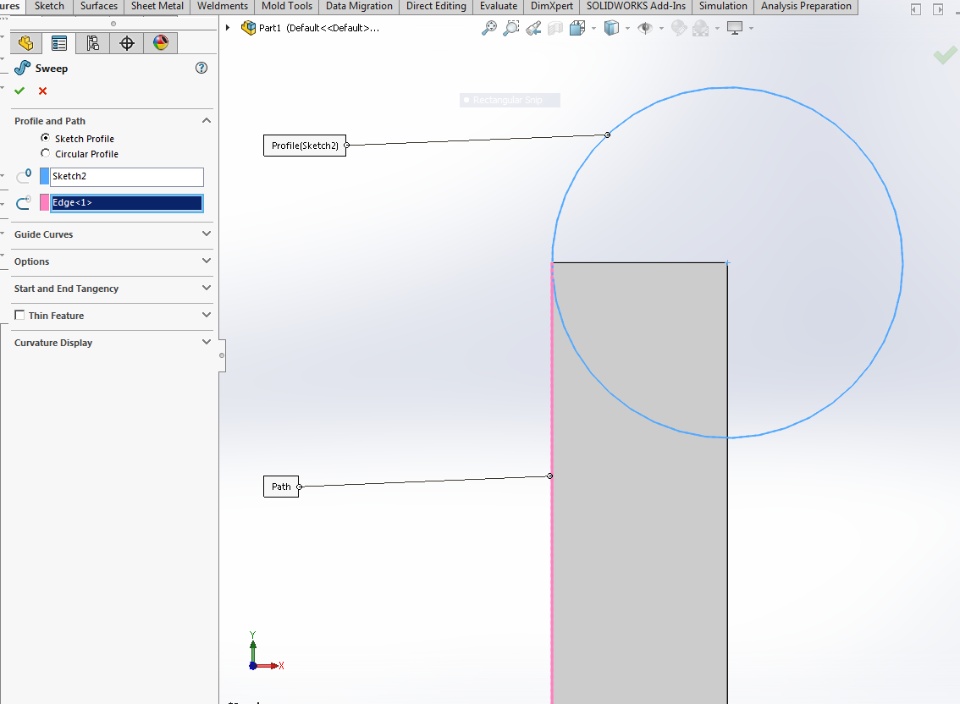Image resolution: width=960 pixels, height=704 pixels.
Task: Click the profile selection icon beside Sketch2
Action: click(23, 176)
